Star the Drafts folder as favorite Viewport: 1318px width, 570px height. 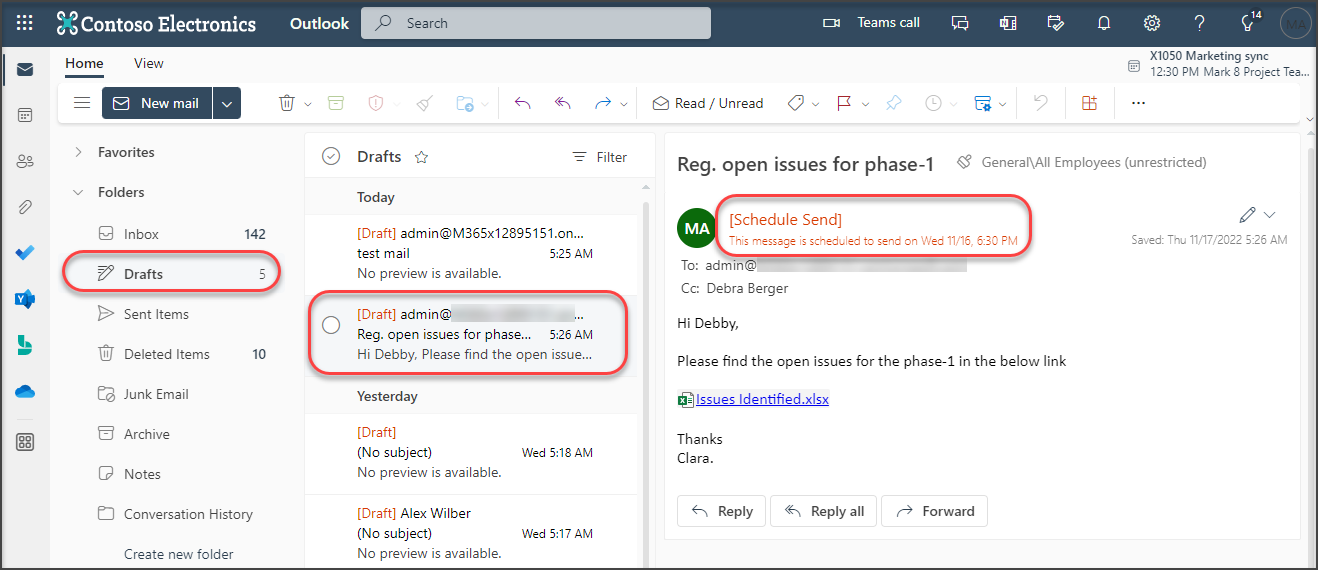pyautogui.click(x=421, y=157)
